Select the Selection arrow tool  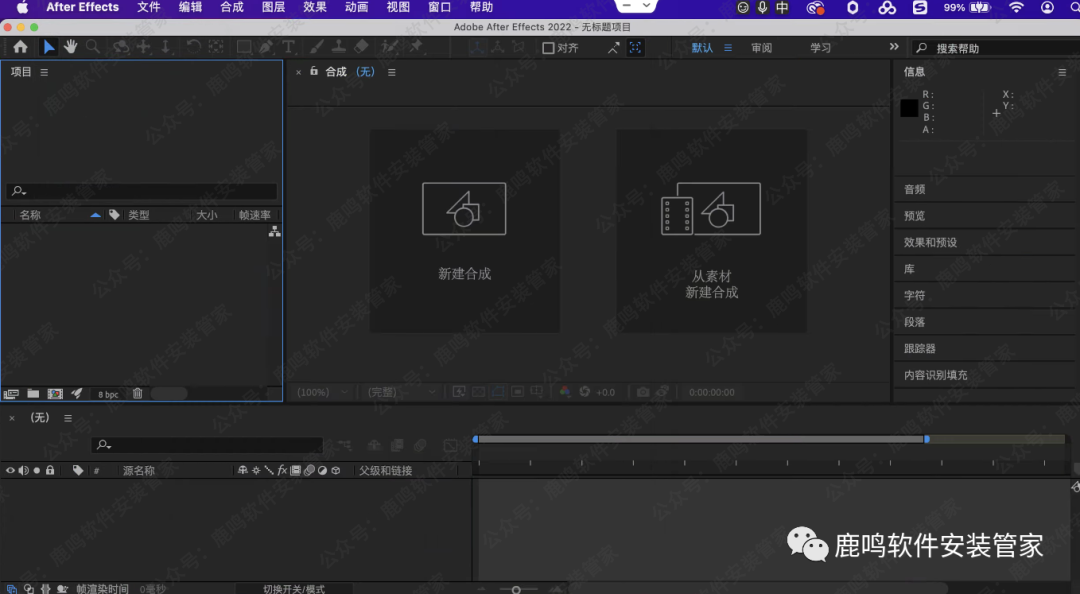(x=49, y=47)
